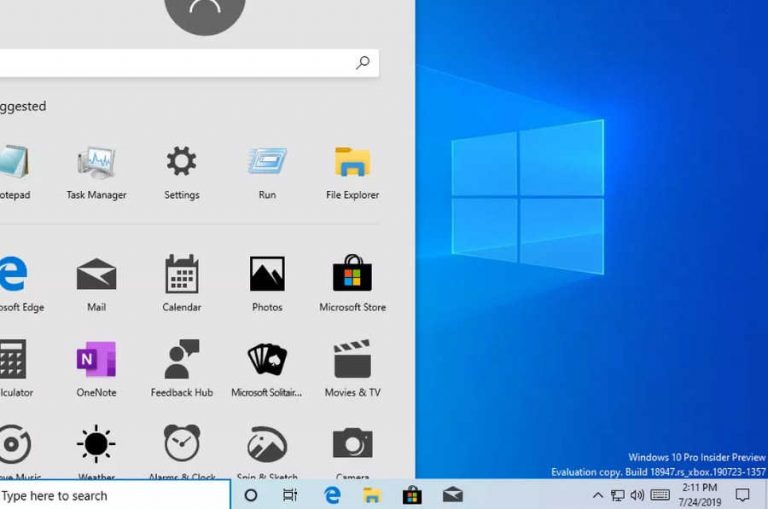Launch Microsoft Edge from Start menu grid
This screenshot has width=768, height=509.
tap(20, 284)
